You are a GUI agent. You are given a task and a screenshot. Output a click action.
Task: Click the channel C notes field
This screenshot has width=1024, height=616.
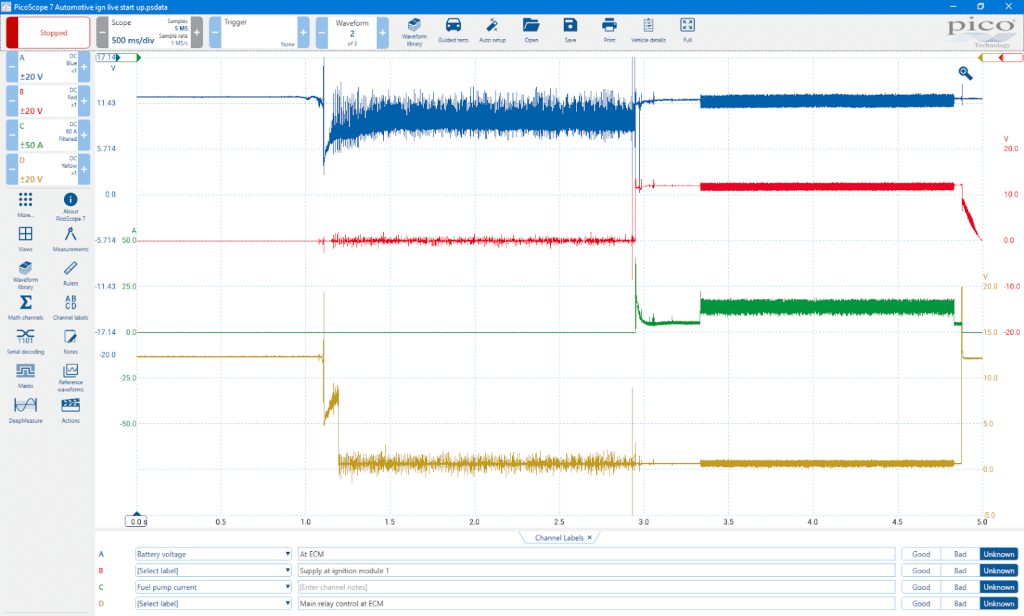point(596,587)
